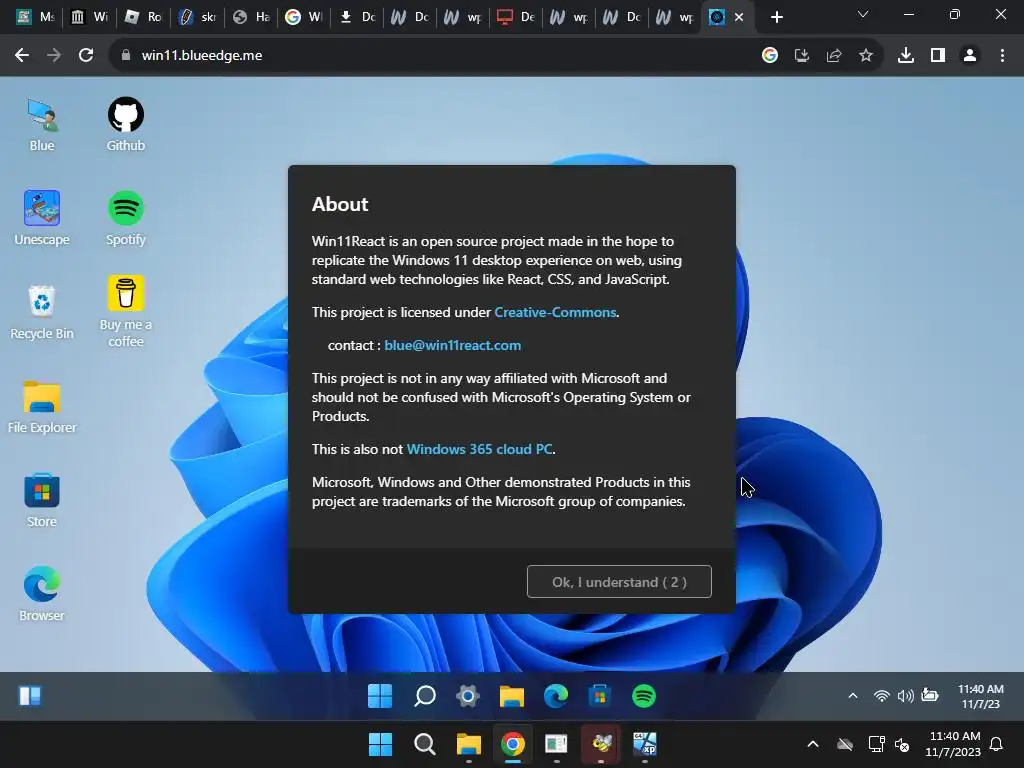Viewport: 1024px width, 768px height.
Task: Open Chrome in the real Windows taskbar
Action: [513, 744]
